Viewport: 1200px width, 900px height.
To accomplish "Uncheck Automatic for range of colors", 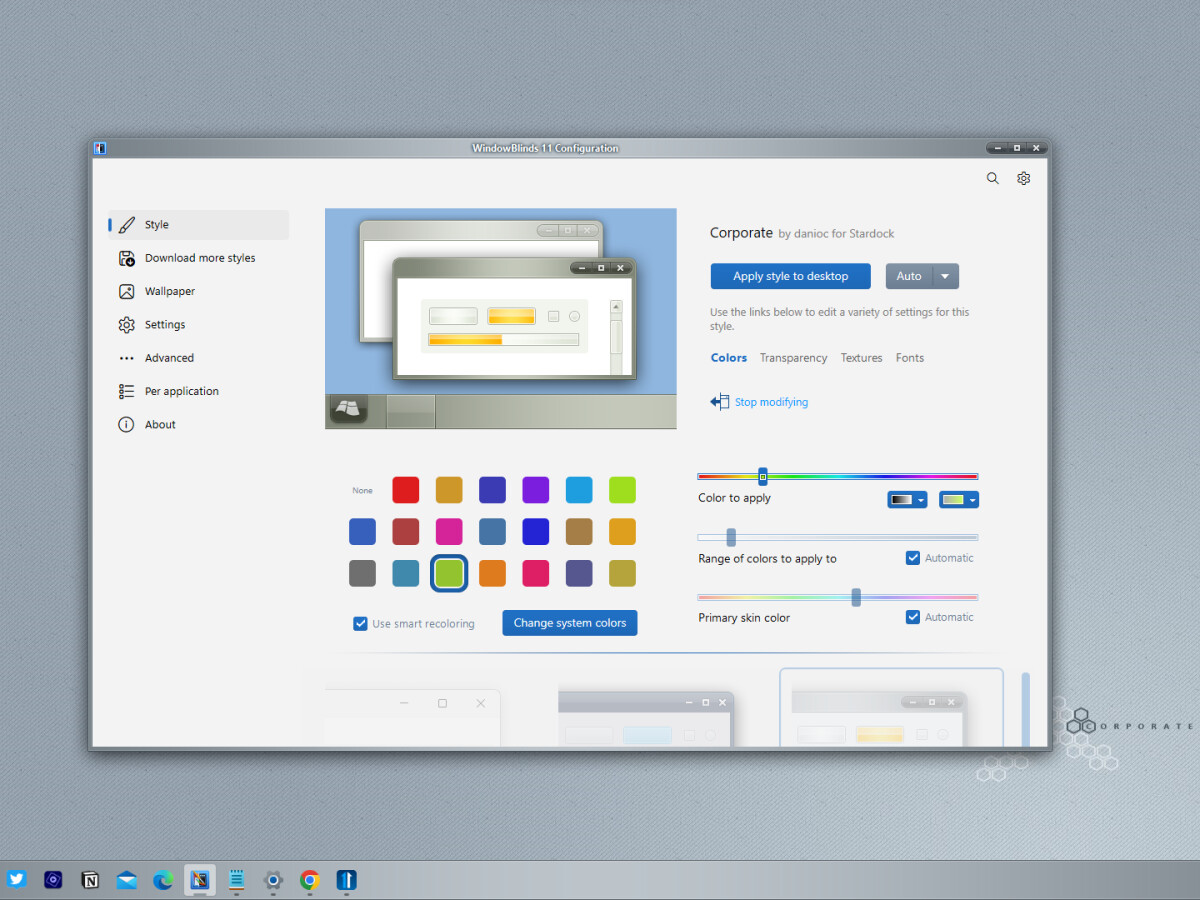I will point(912,558).
